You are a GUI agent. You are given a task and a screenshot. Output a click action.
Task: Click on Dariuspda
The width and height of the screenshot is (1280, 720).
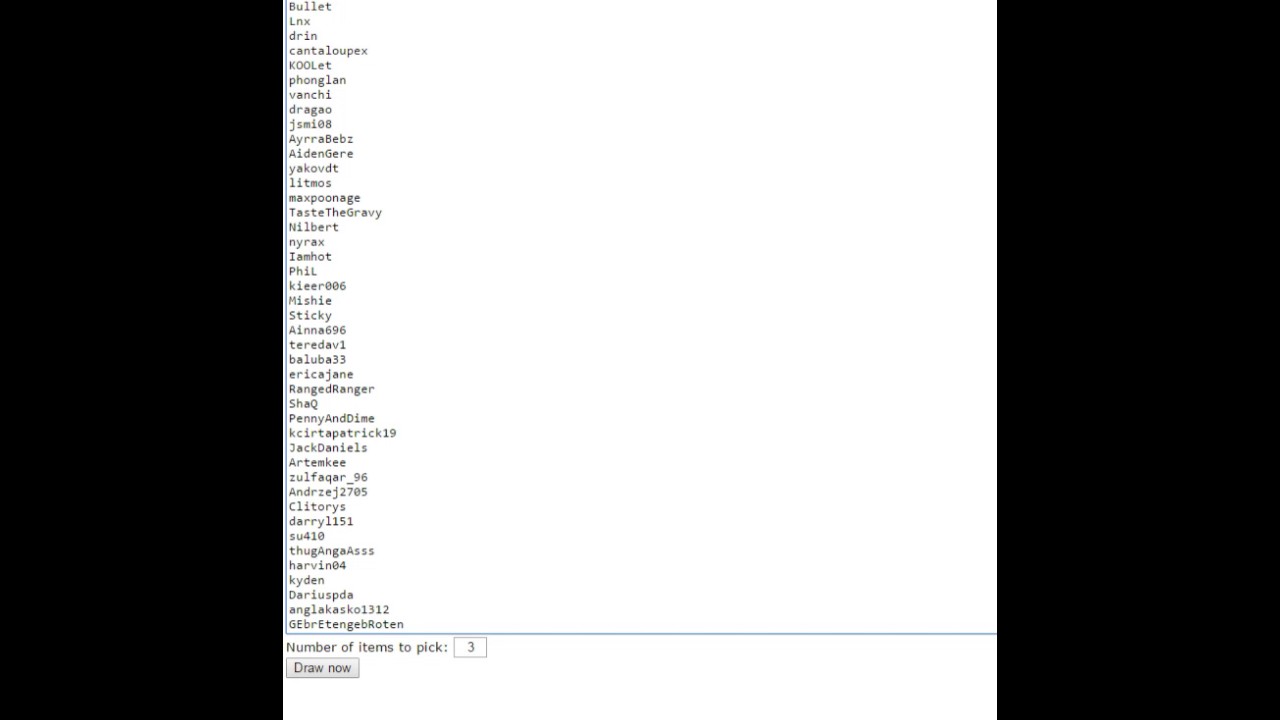point(321,594)
